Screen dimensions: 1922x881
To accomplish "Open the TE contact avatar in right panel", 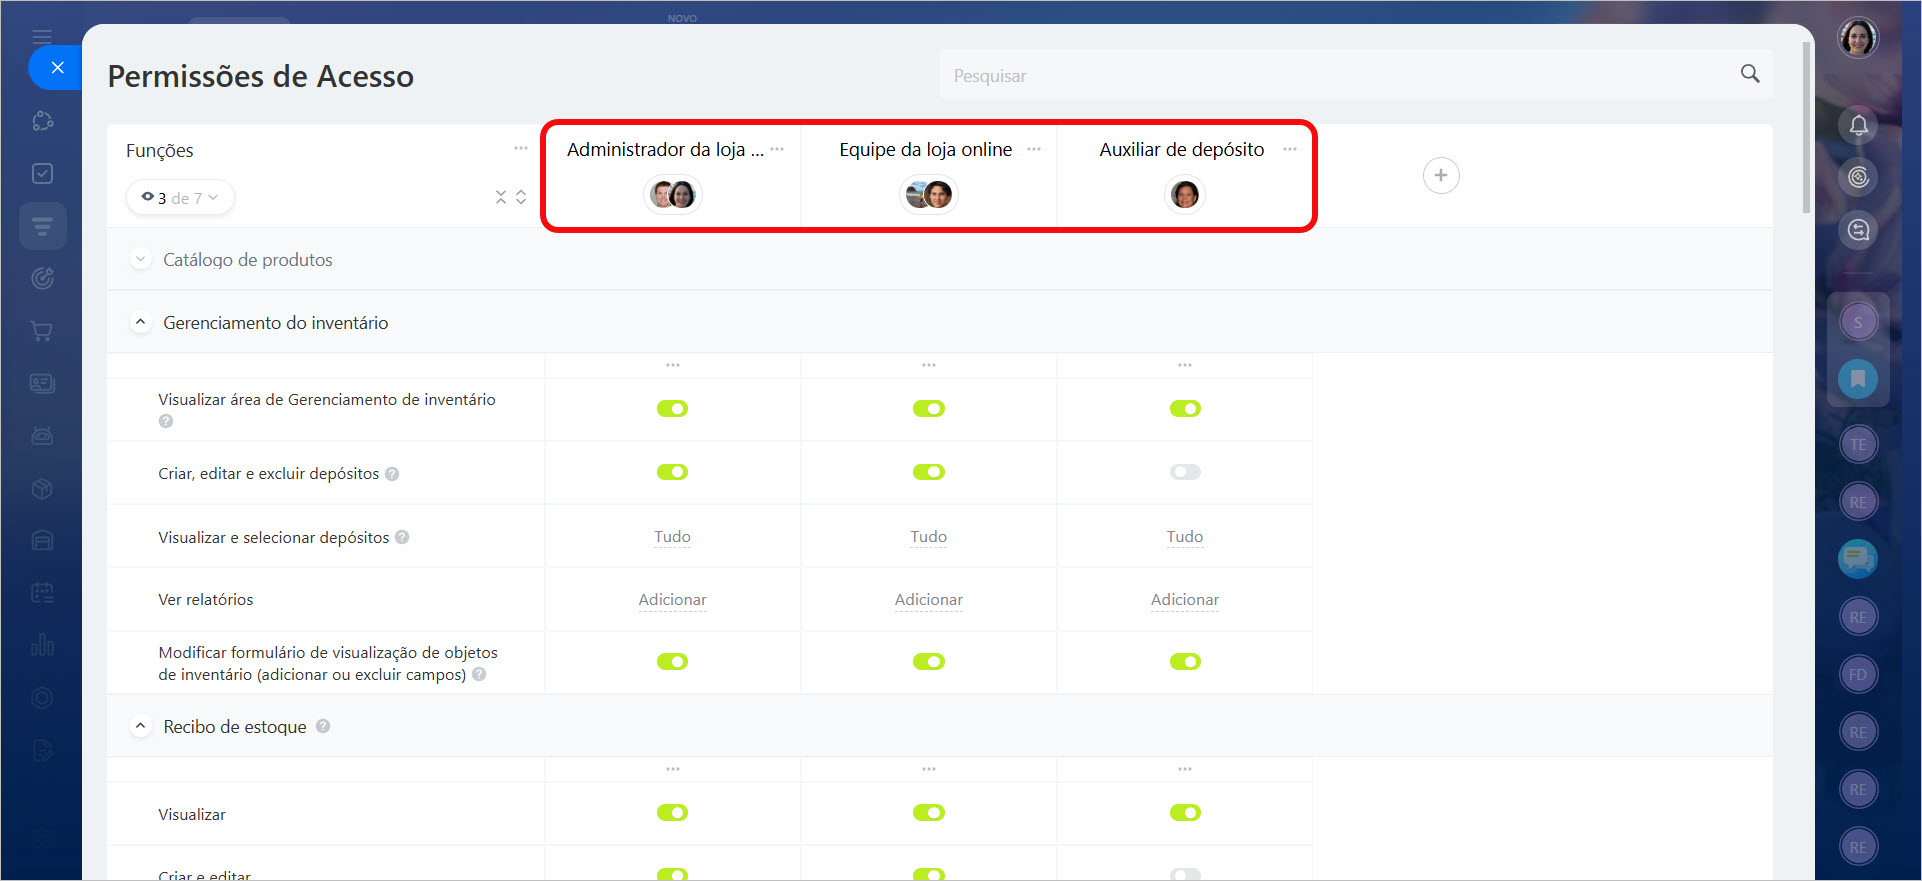I will [x=1858, y=445].
